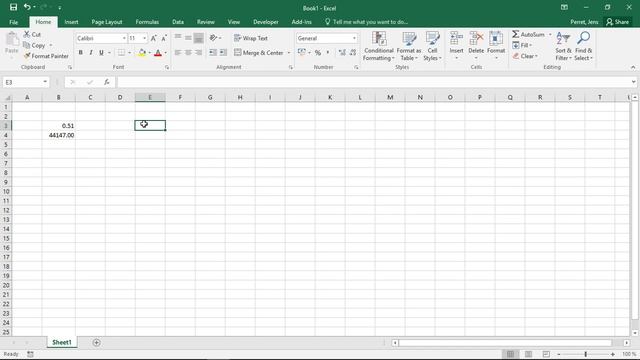The width and height of the screenshot is (640, 360).
Task: Expand the formula bar
Action: [x=633, y=82]
